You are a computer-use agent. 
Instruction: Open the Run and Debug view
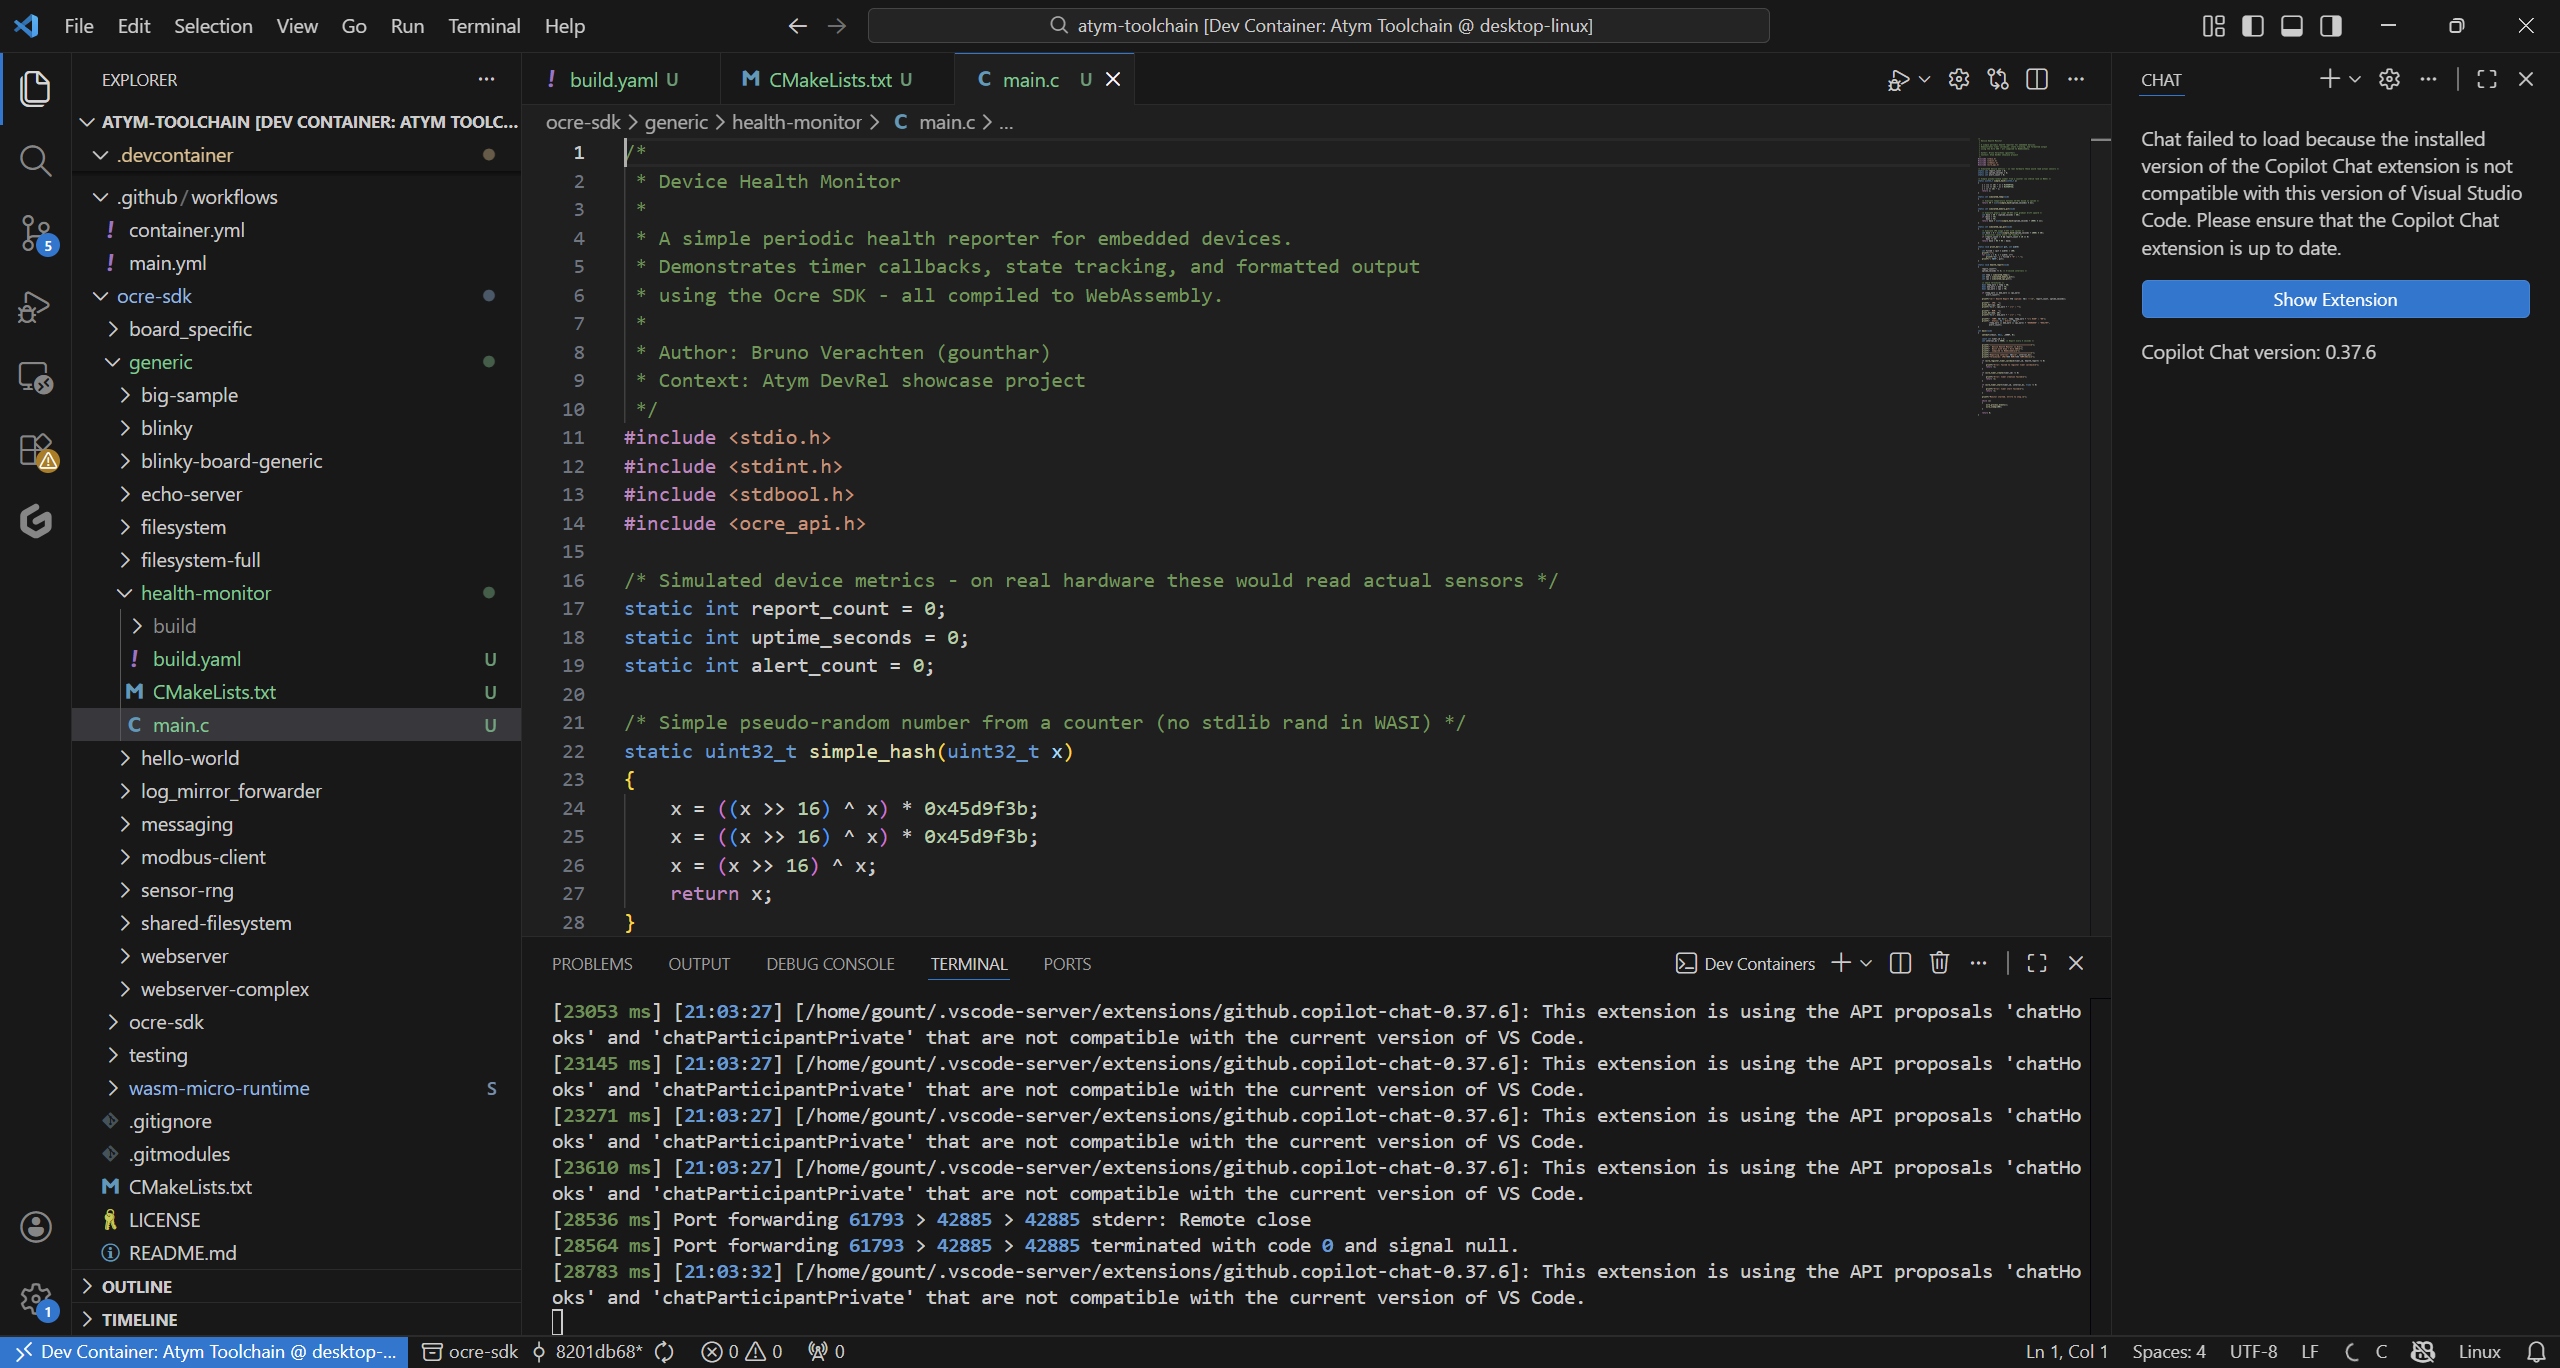(x=36, y=306)
